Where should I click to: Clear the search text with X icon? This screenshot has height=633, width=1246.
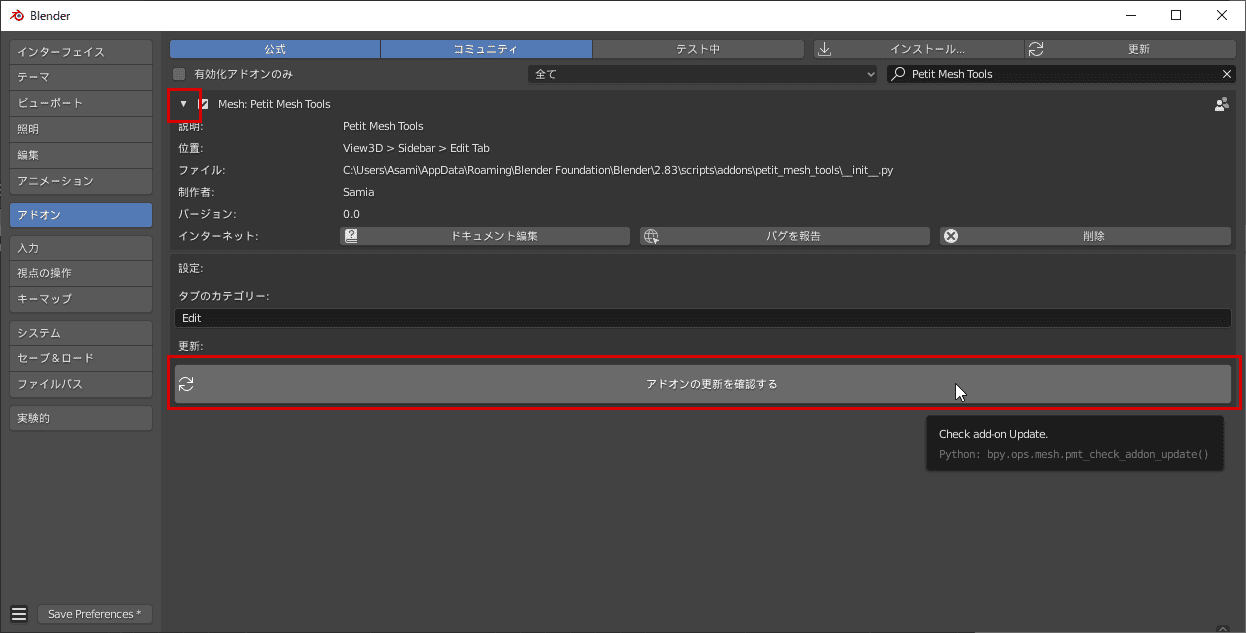click(1228, 74)
